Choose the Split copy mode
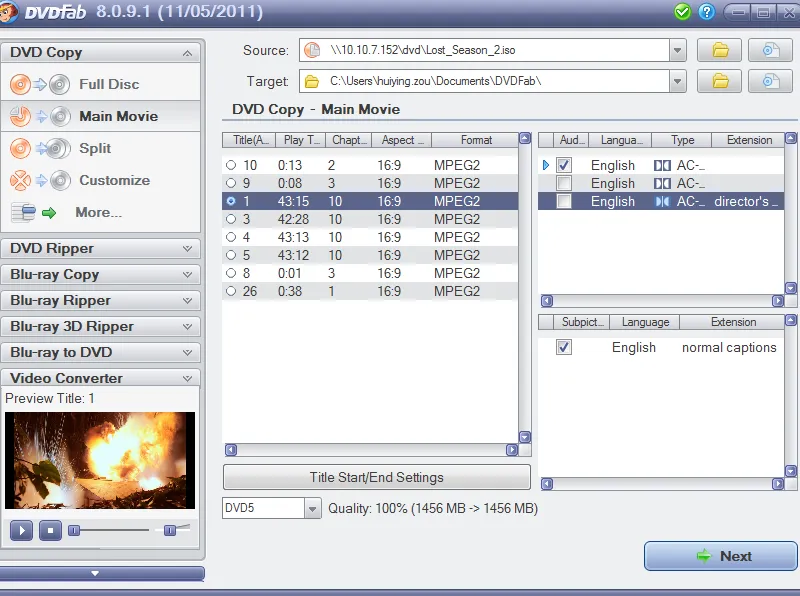Screen dimensions: 800x596 (95, 148)
